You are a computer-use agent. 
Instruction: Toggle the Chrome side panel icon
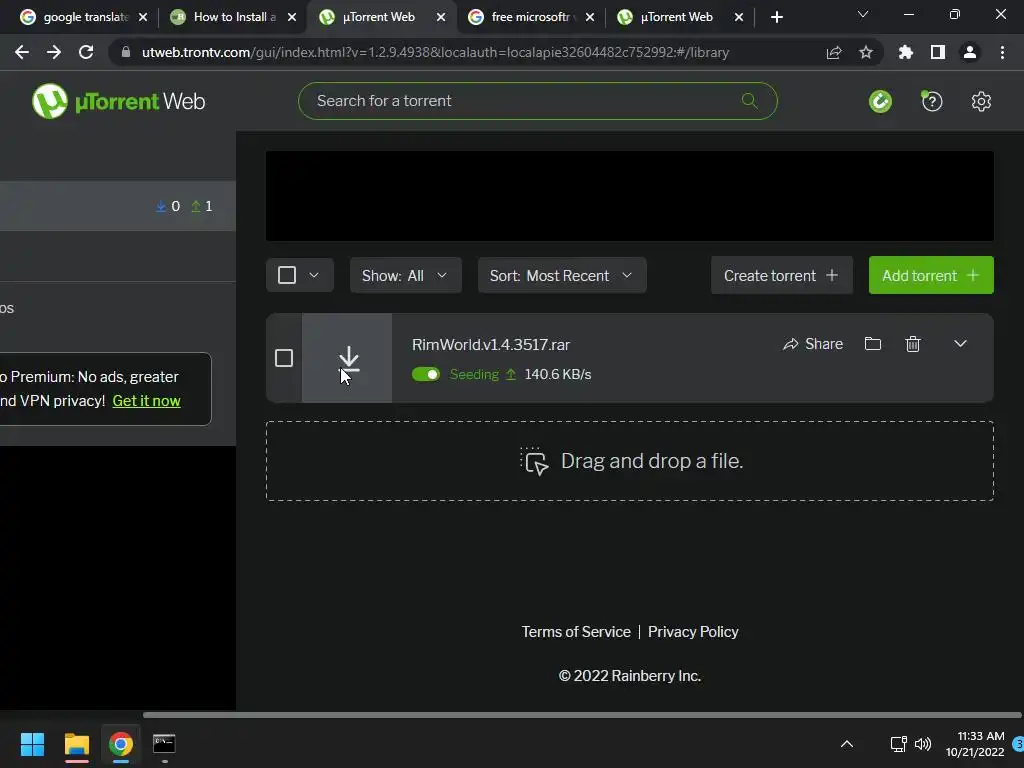pos(938,52)
